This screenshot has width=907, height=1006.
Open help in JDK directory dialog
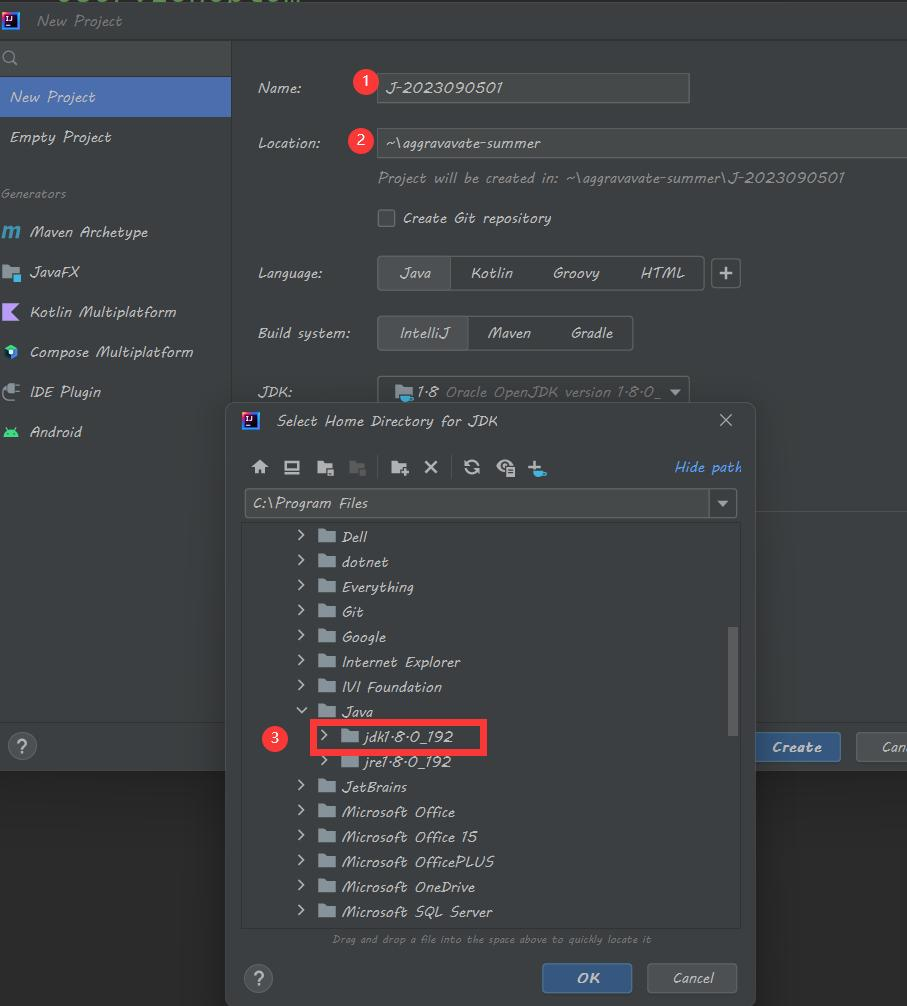259,978
